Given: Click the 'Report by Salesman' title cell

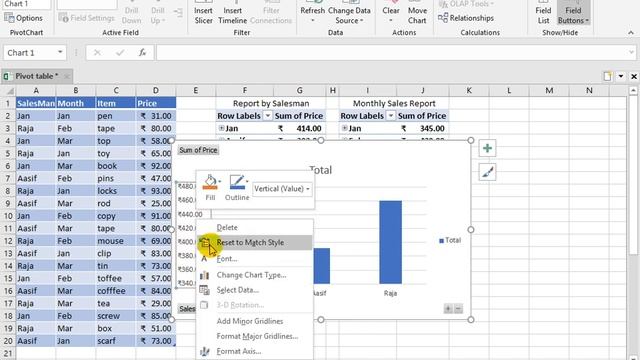Looking at the screenshot, I should pyautogui.click(x=271, y=104).
